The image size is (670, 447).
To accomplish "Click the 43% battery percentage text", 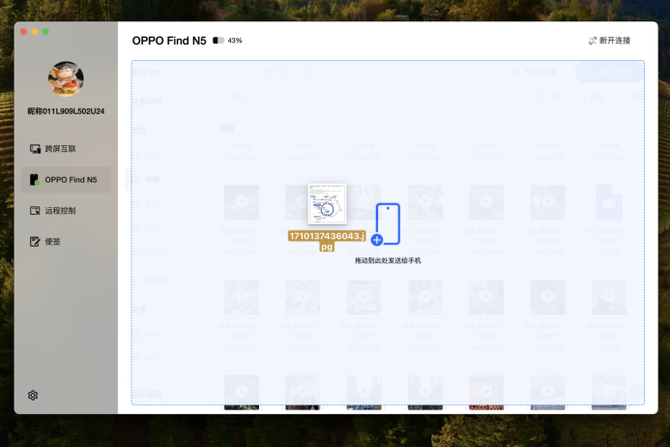I will (x=235, y=41).
